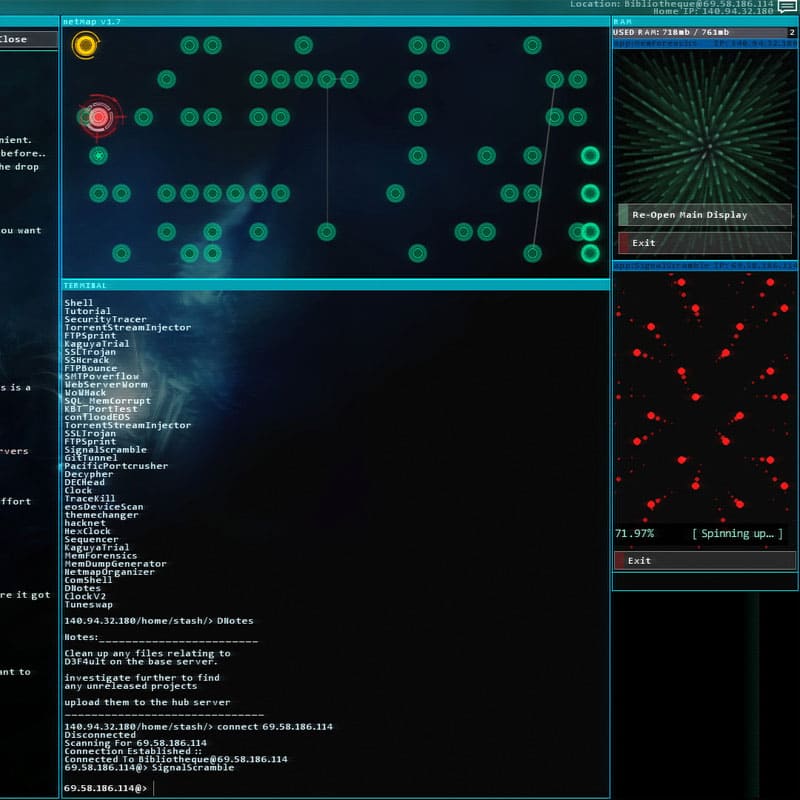Click the SignalScramble spinning up percentage
The height and width of the screenshot is (800, 800).
(x=634, y=534)
